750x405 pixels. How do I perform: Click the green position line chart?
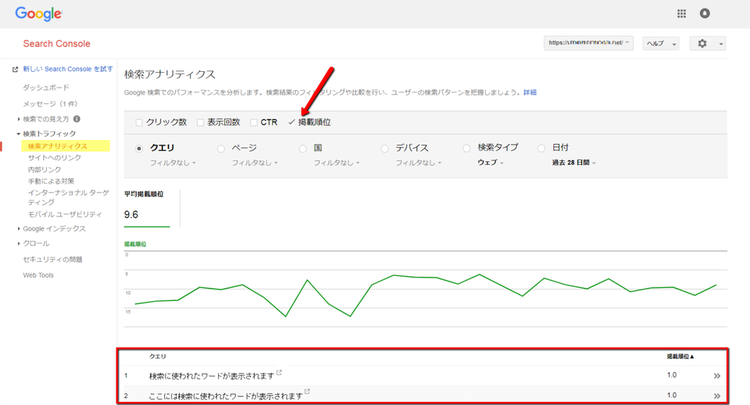pyautogui.click(x=426, y=295)
